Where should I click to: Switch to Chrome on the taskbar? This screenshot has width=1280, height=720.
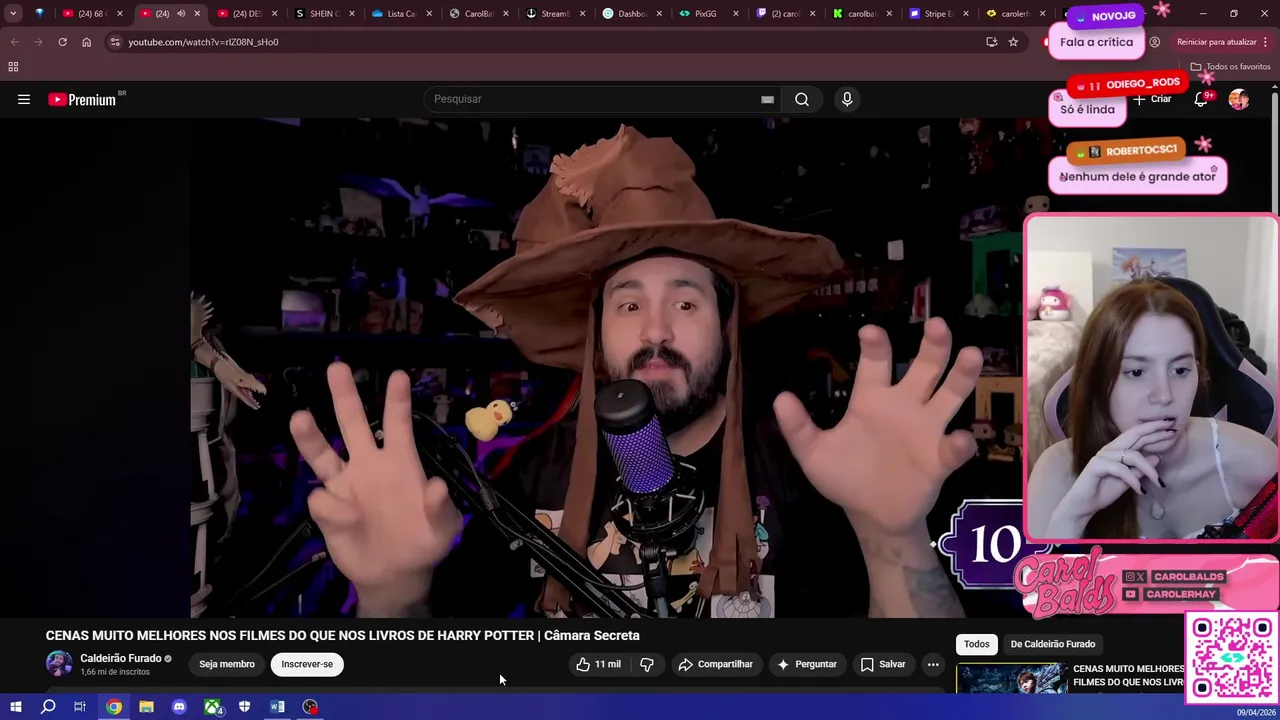click(114, 707)
